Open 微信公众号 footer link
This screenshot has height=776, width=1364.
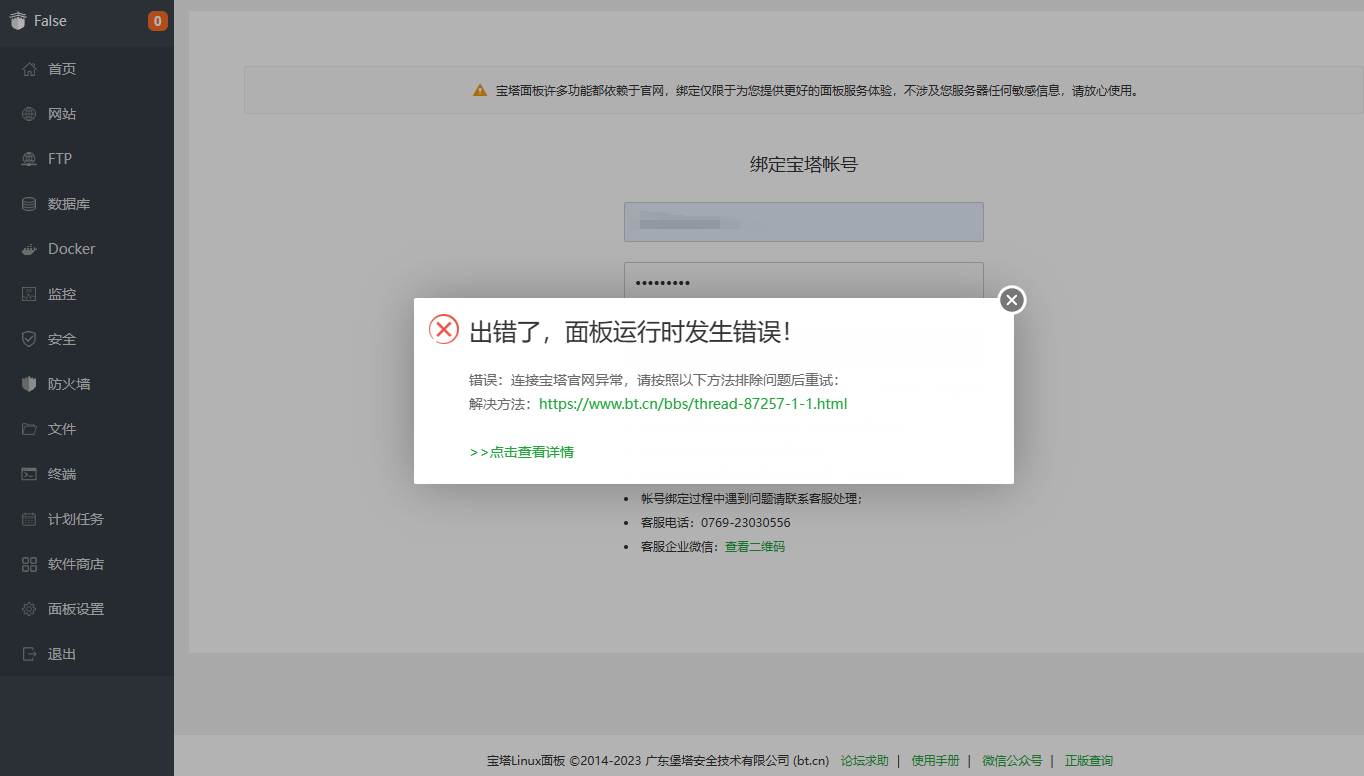coord(1012,761)
